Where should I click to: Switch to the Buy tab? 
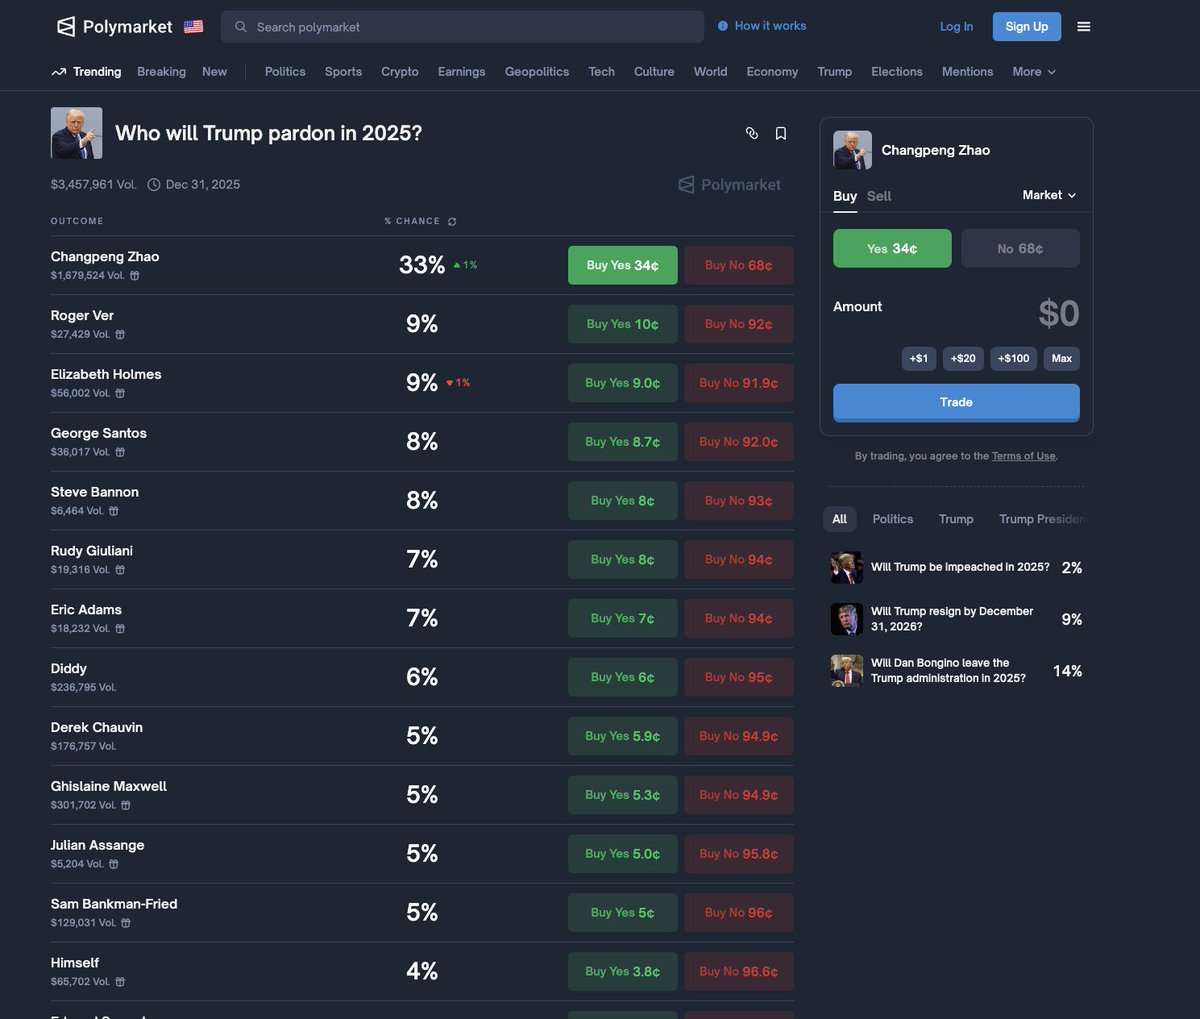click(x=845, y=196)
